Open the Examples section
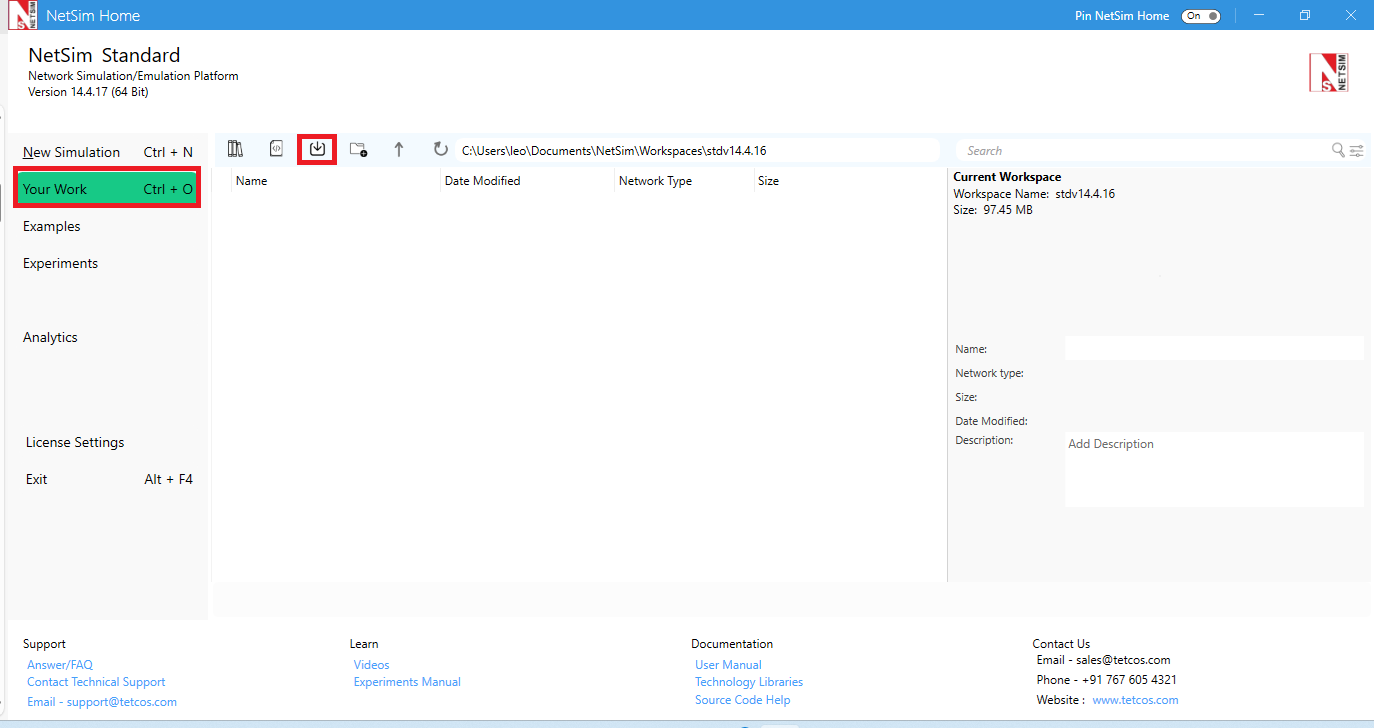 [52, 226]
